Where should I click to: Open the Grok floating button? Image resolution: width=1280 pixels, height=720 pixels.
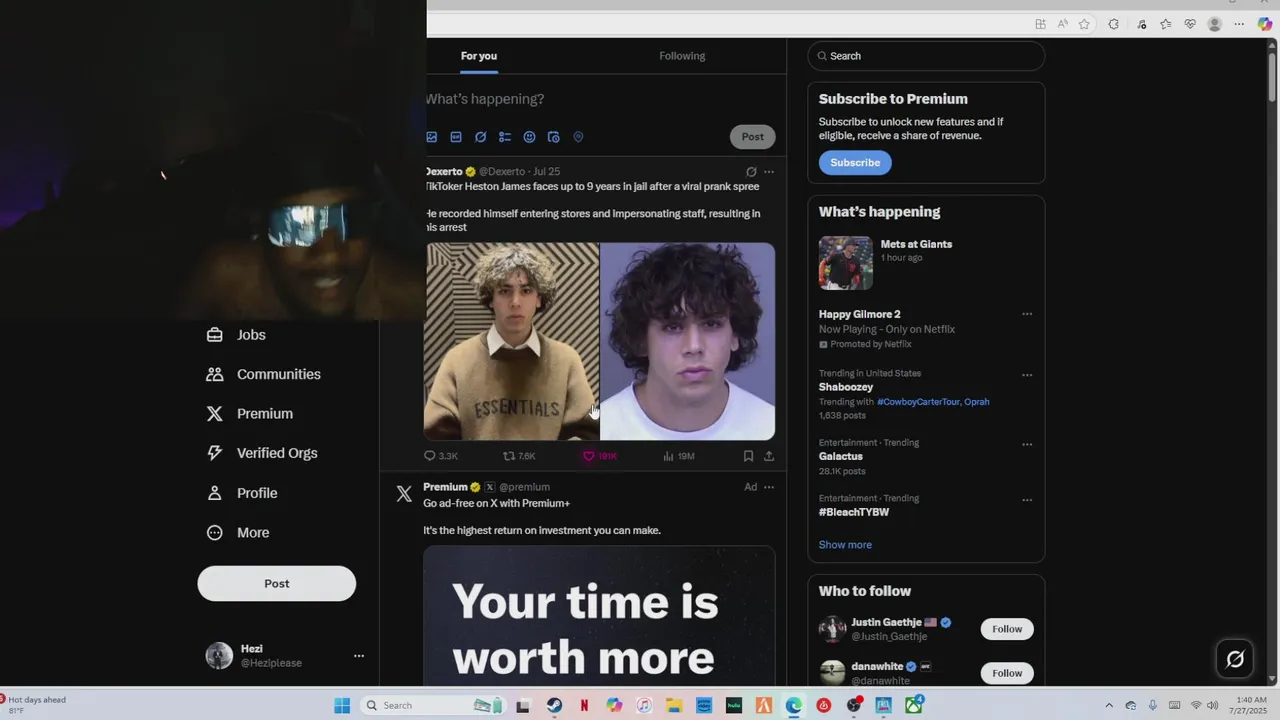1235,659
